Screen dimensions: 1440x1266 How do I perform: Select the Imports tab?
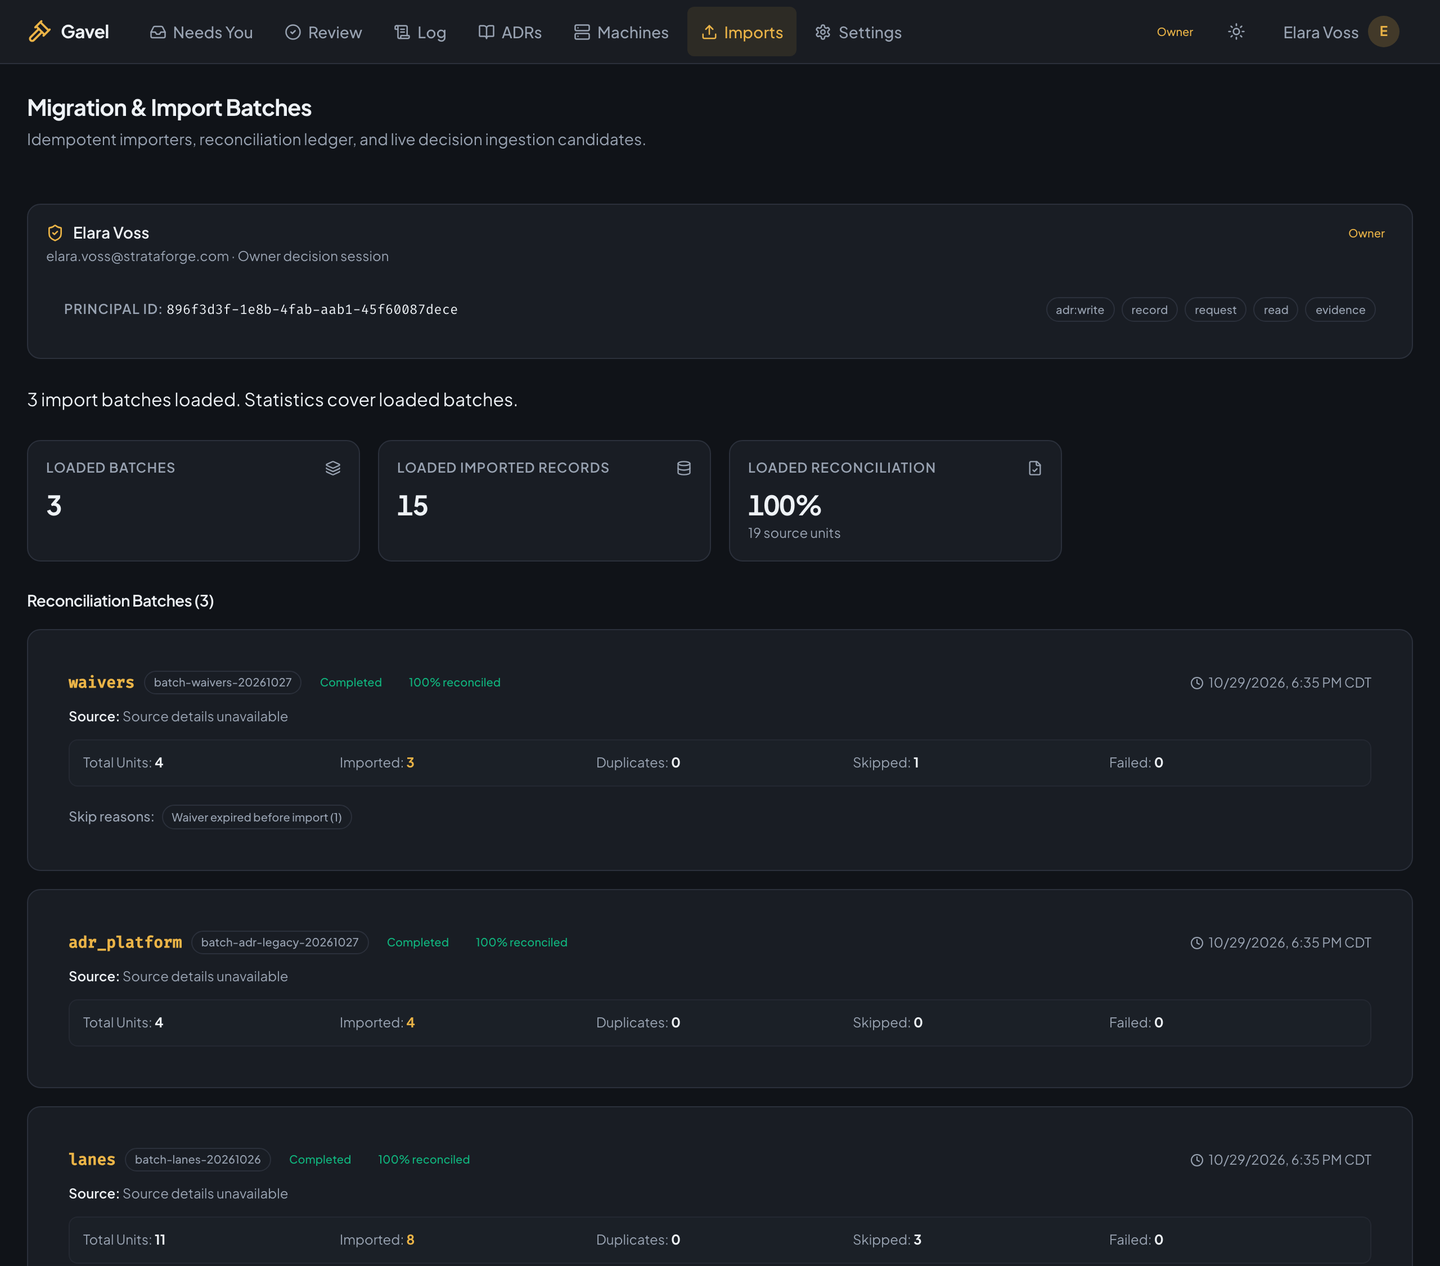(742, 32)
